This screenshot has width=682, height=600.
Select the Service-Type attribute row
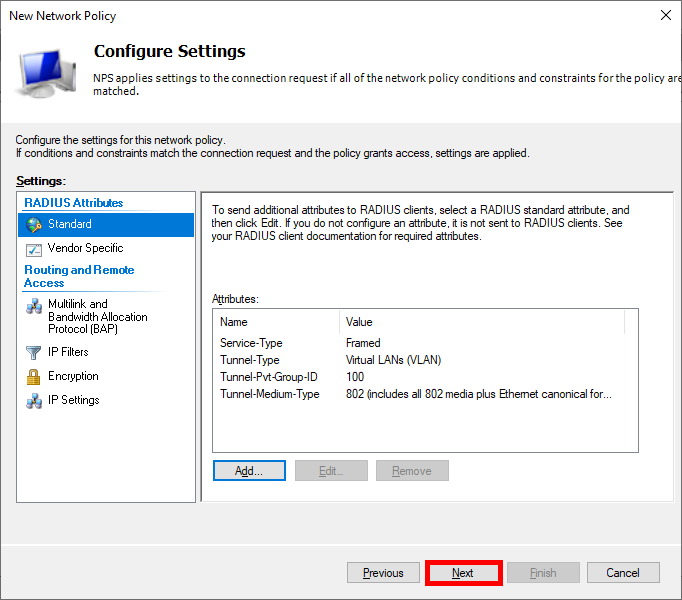click(251, 343)
